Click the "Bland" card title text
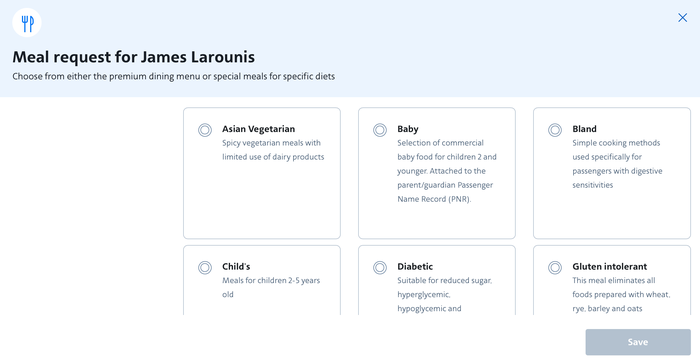 (x=584, y=129)
